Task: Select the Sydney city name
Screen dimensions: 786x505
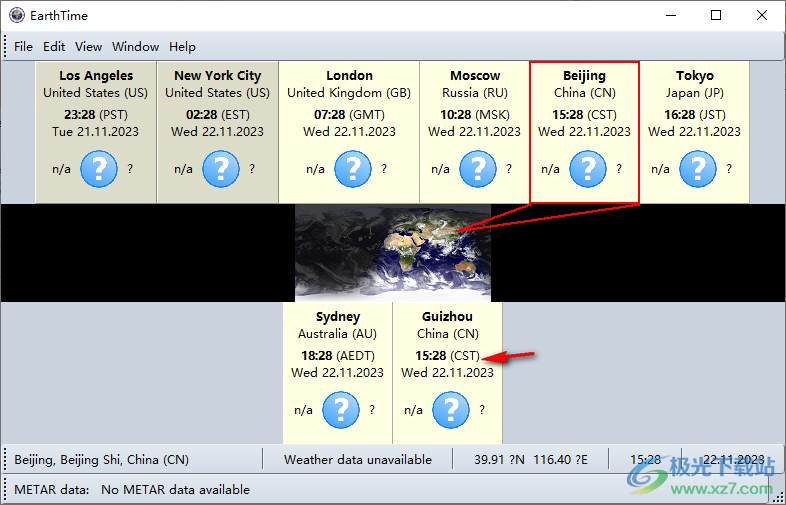Action: [x=338, y=317]
